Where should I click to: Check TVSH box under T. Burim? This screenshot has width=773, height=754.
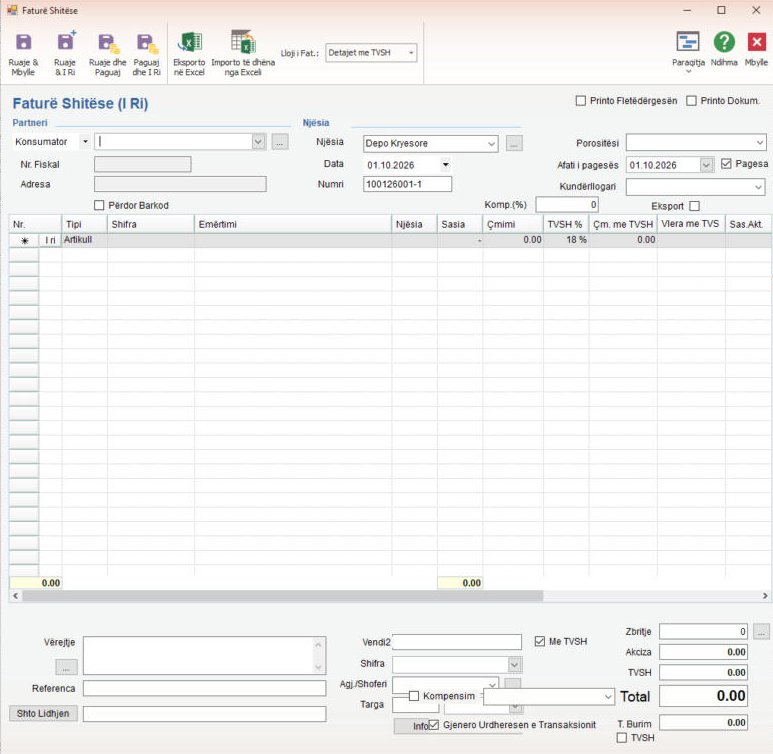click(x=622, y=738)
